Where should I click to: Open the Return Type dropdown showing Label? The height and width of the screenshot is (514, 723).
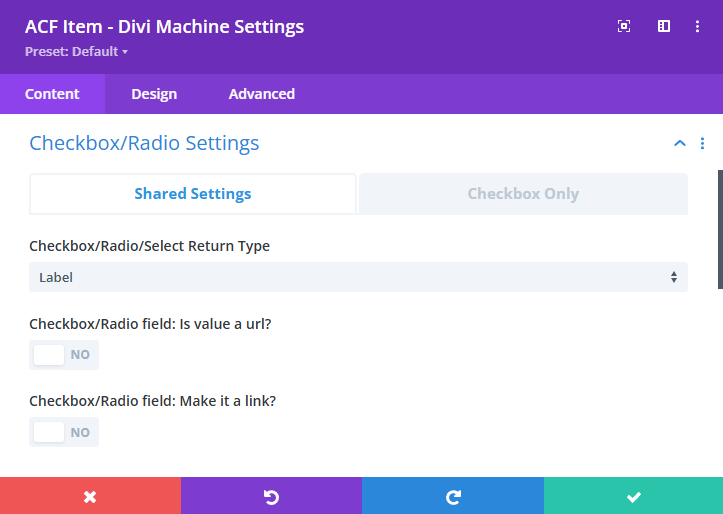point(358,277)
